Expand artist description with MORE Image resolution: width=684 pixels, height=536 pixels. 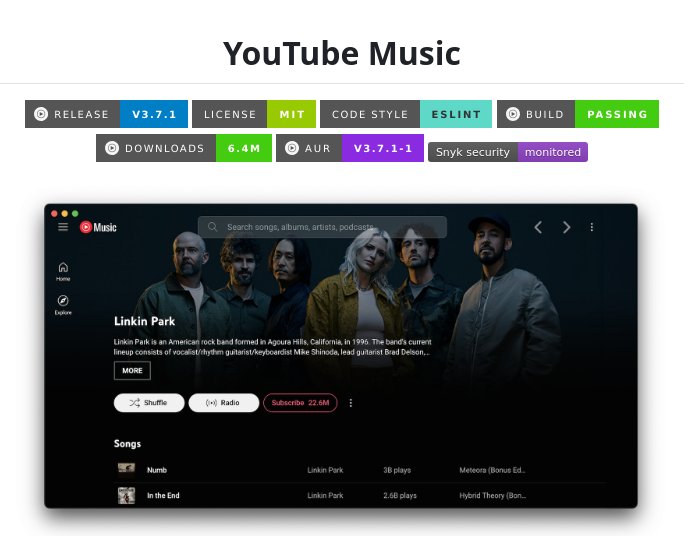pos(132,371)
